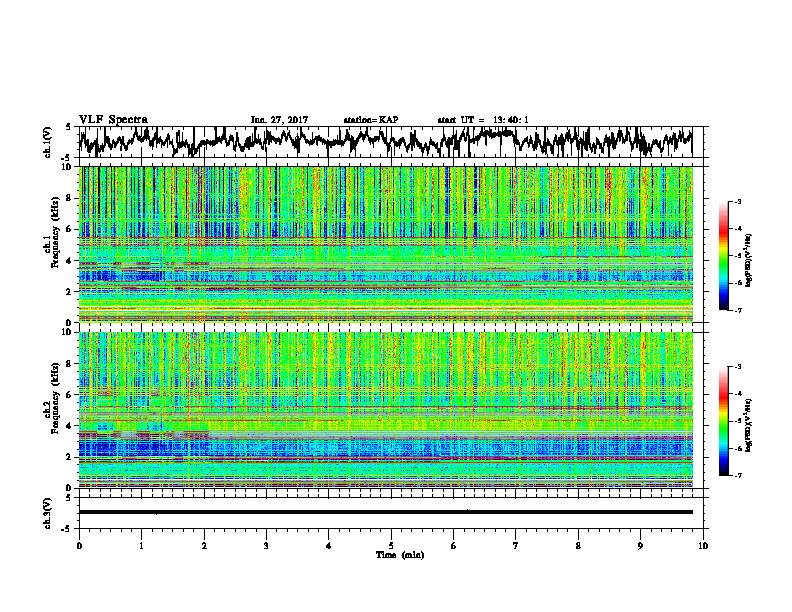Click the "ch.1(V)" axis label
Image resolution: width=792 pixels, height=612 pixels.
coord(48,142)
